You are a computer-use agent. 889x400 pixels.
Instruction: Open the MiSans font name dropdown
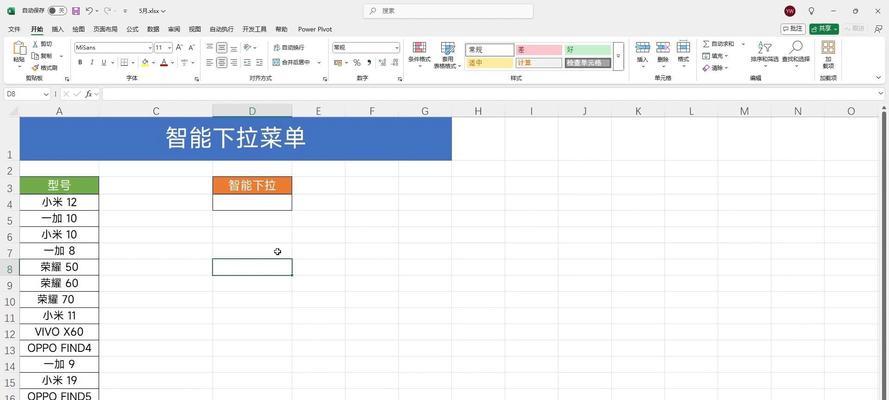pyautogui.click(x=150, y=48)
